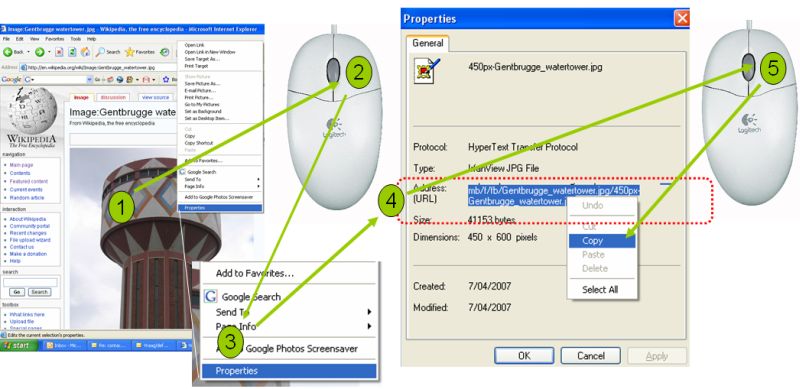
Task: Click OK in the Properties dialog
Action: click(x=524, y=356)
